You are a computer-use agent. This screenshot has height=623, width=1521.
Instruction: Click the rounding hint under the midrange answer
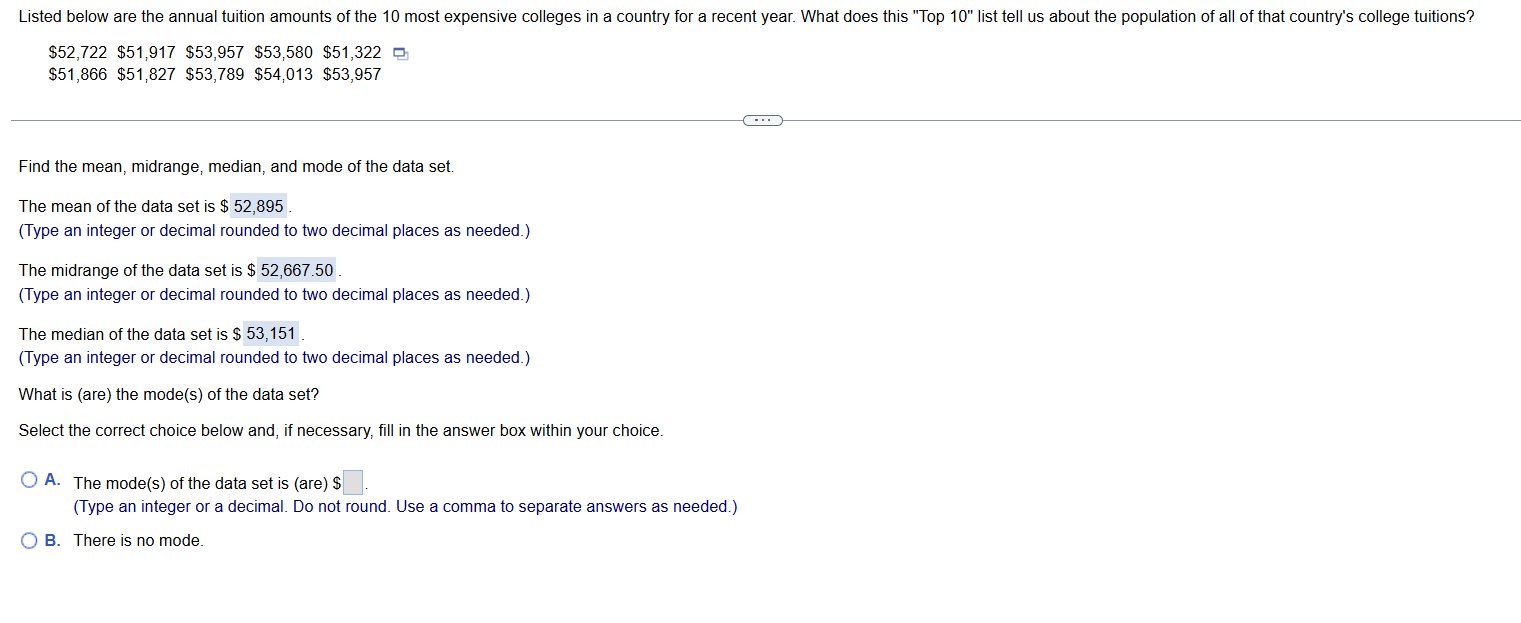coord(274,294)
